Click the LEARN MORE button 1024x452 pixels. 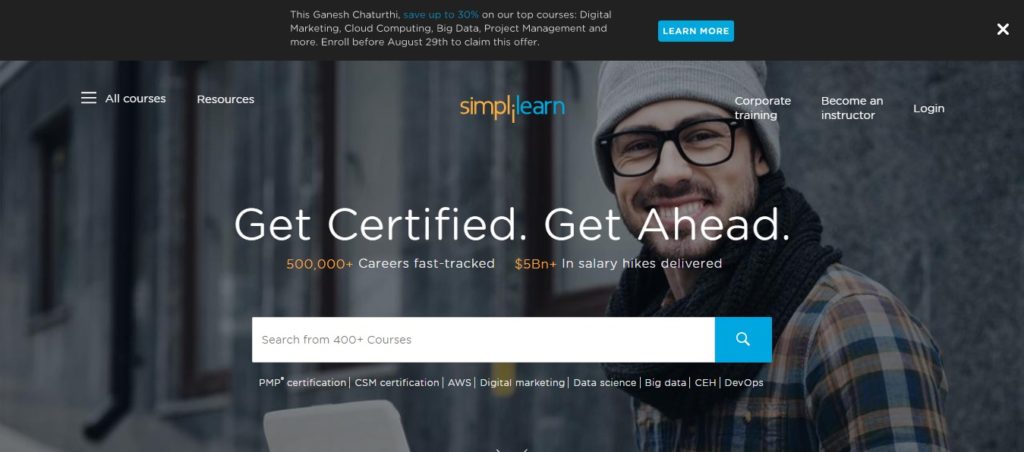click(696, 31)
